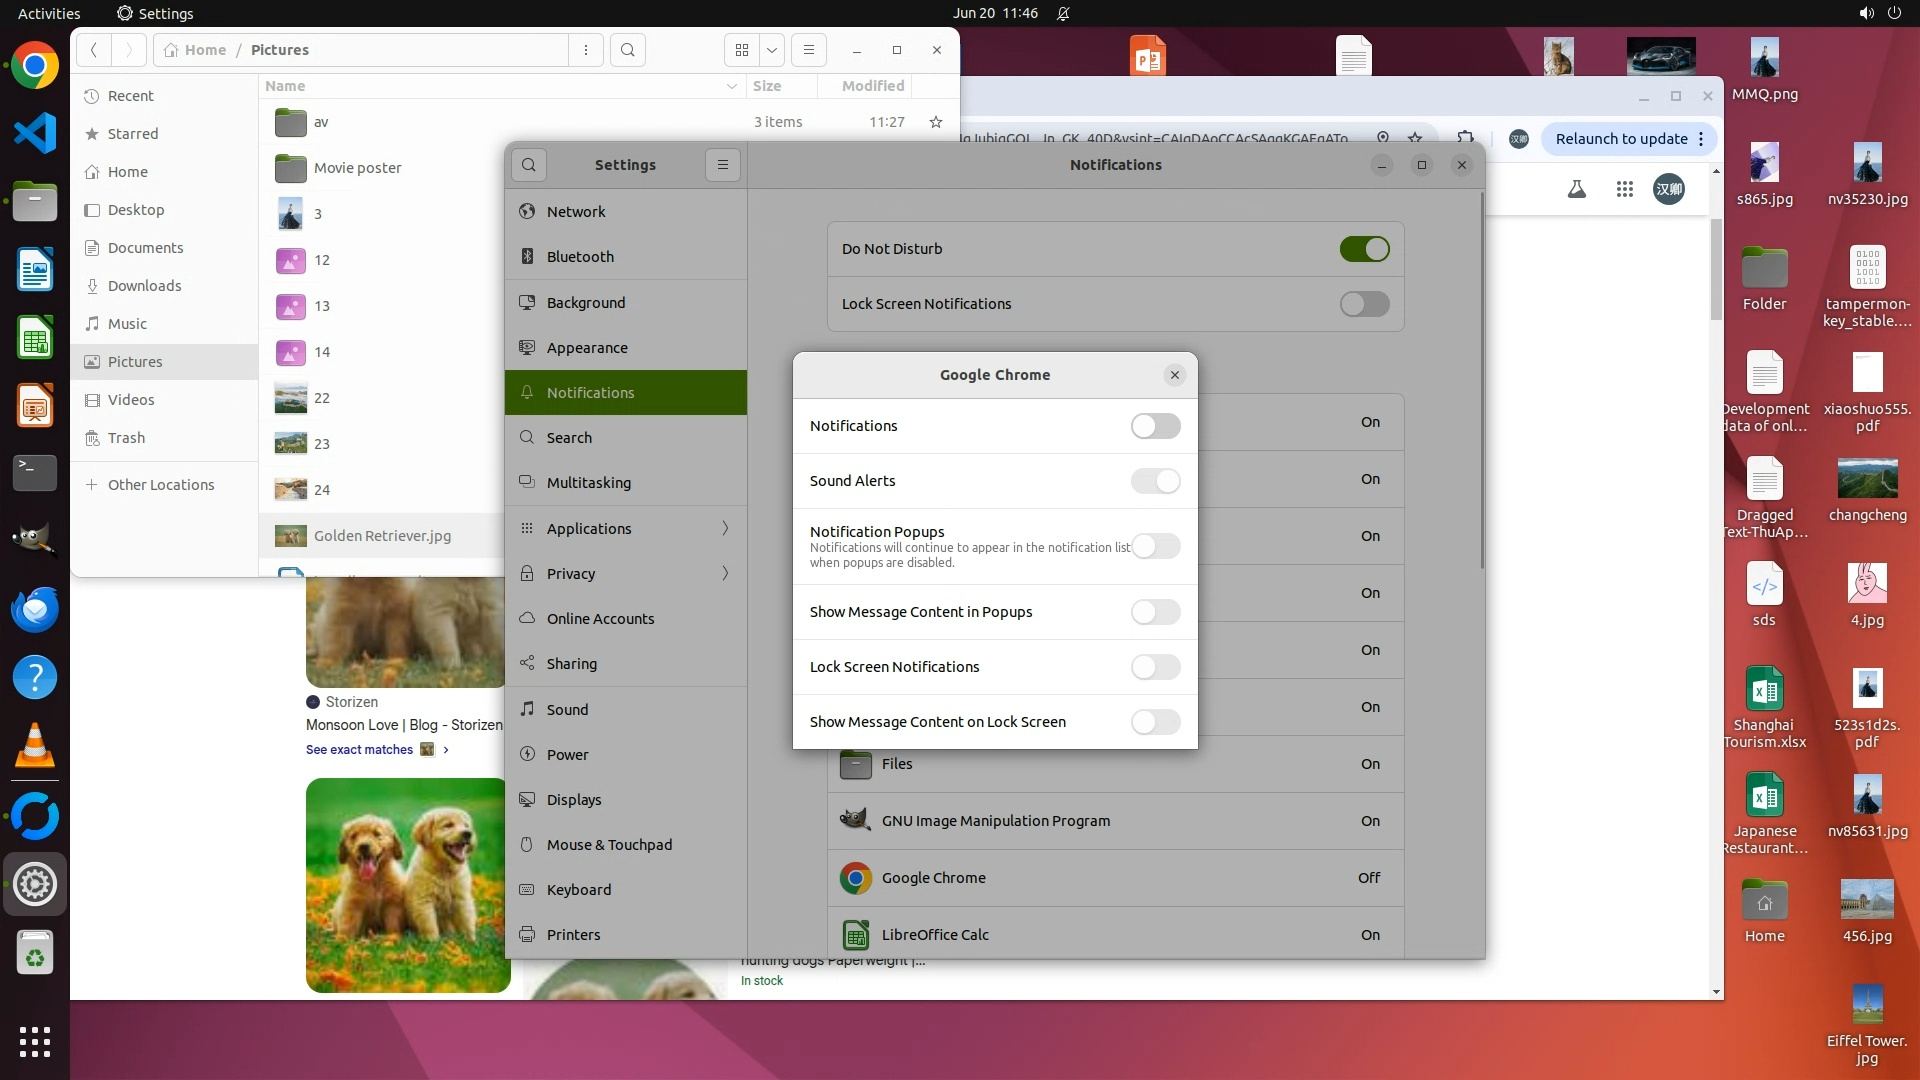Enable the Google Chrome Notifications switch

click(x=1155, y=426)
